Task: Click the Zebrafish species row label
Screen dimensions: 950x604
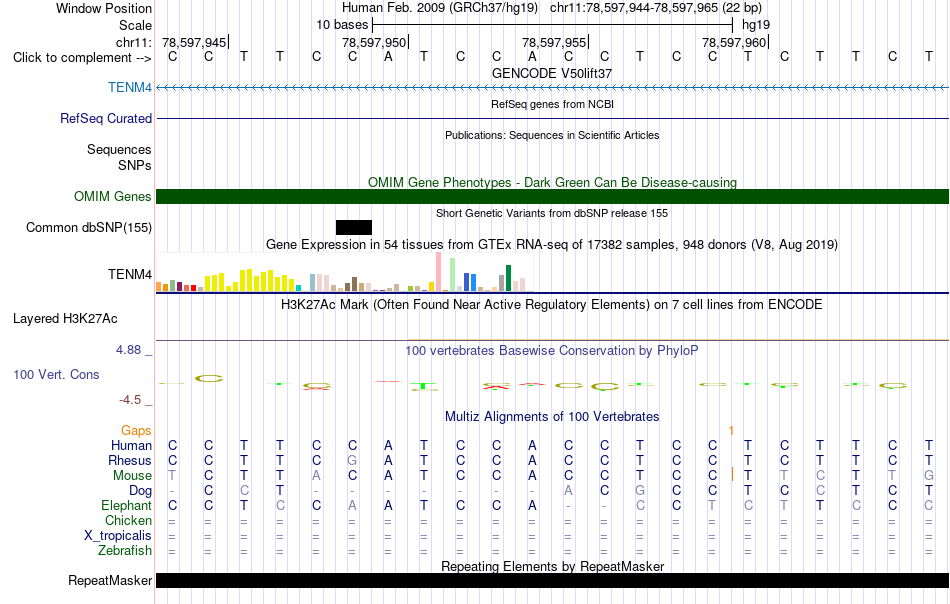Action: 125,551
